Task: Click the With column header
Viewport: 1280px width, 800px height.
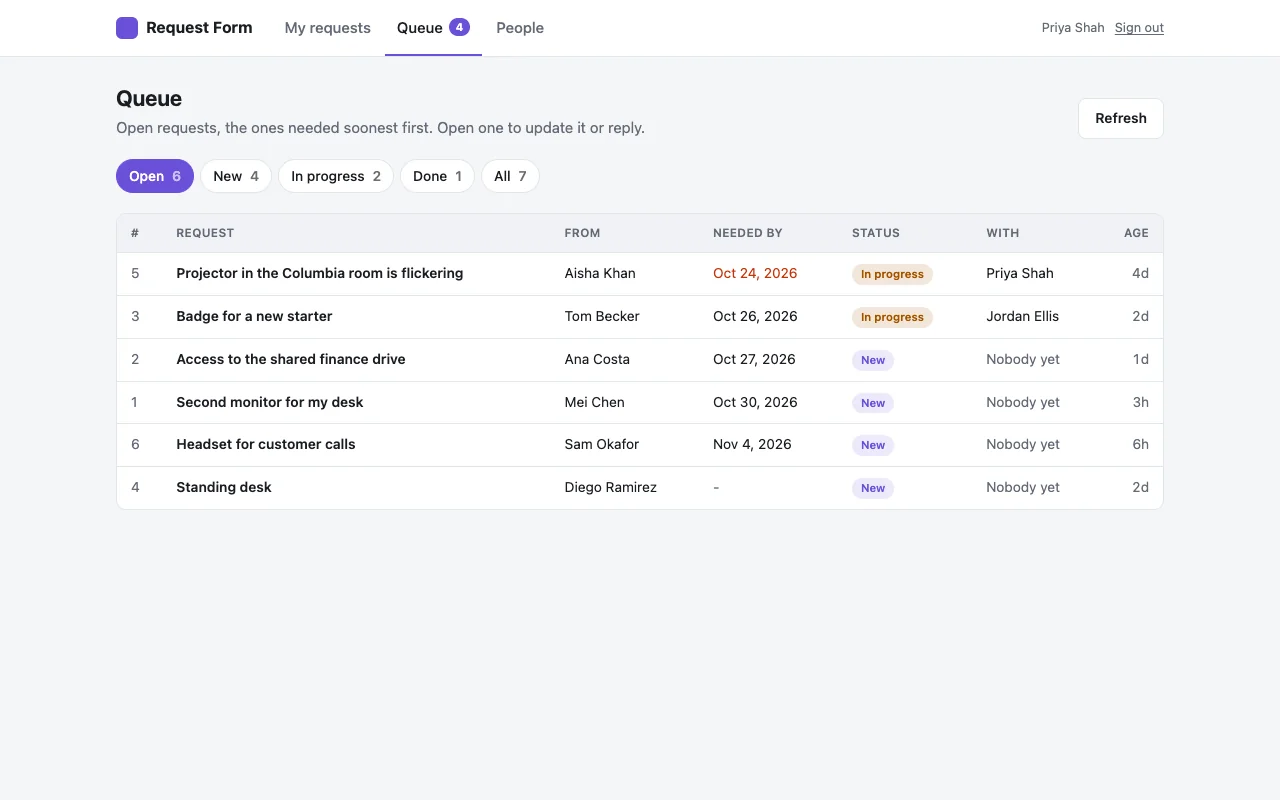Action: (x=1002, y=233)
